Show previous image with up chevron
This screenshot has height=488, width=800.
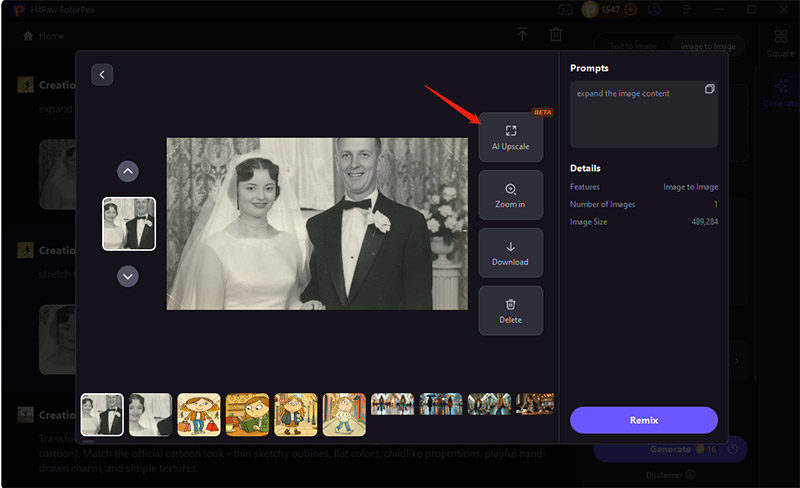point(128,171)
